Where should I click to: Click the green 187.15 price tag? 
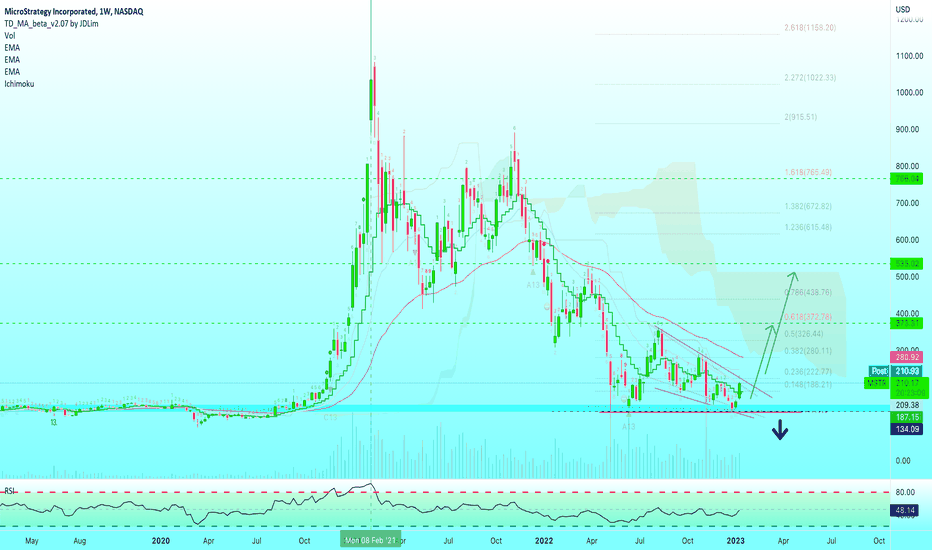(x=906, y=417)
